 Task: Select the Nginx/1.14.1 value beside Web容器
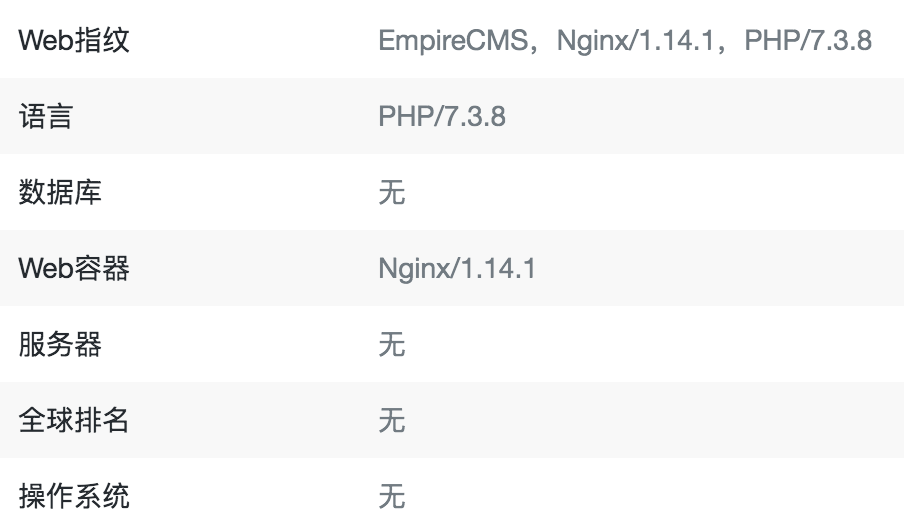[457, 269]
